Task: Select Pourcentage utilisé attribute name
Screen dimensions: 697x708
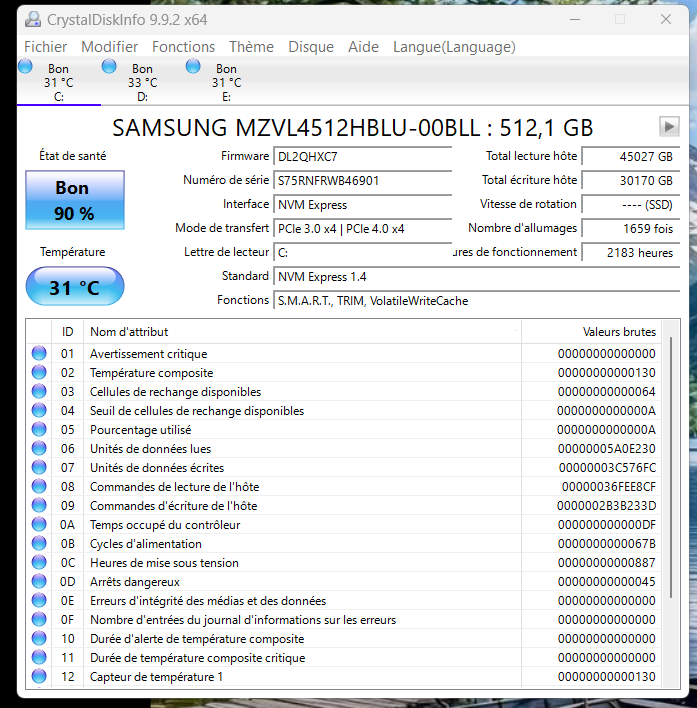Action: coord(140,429)
